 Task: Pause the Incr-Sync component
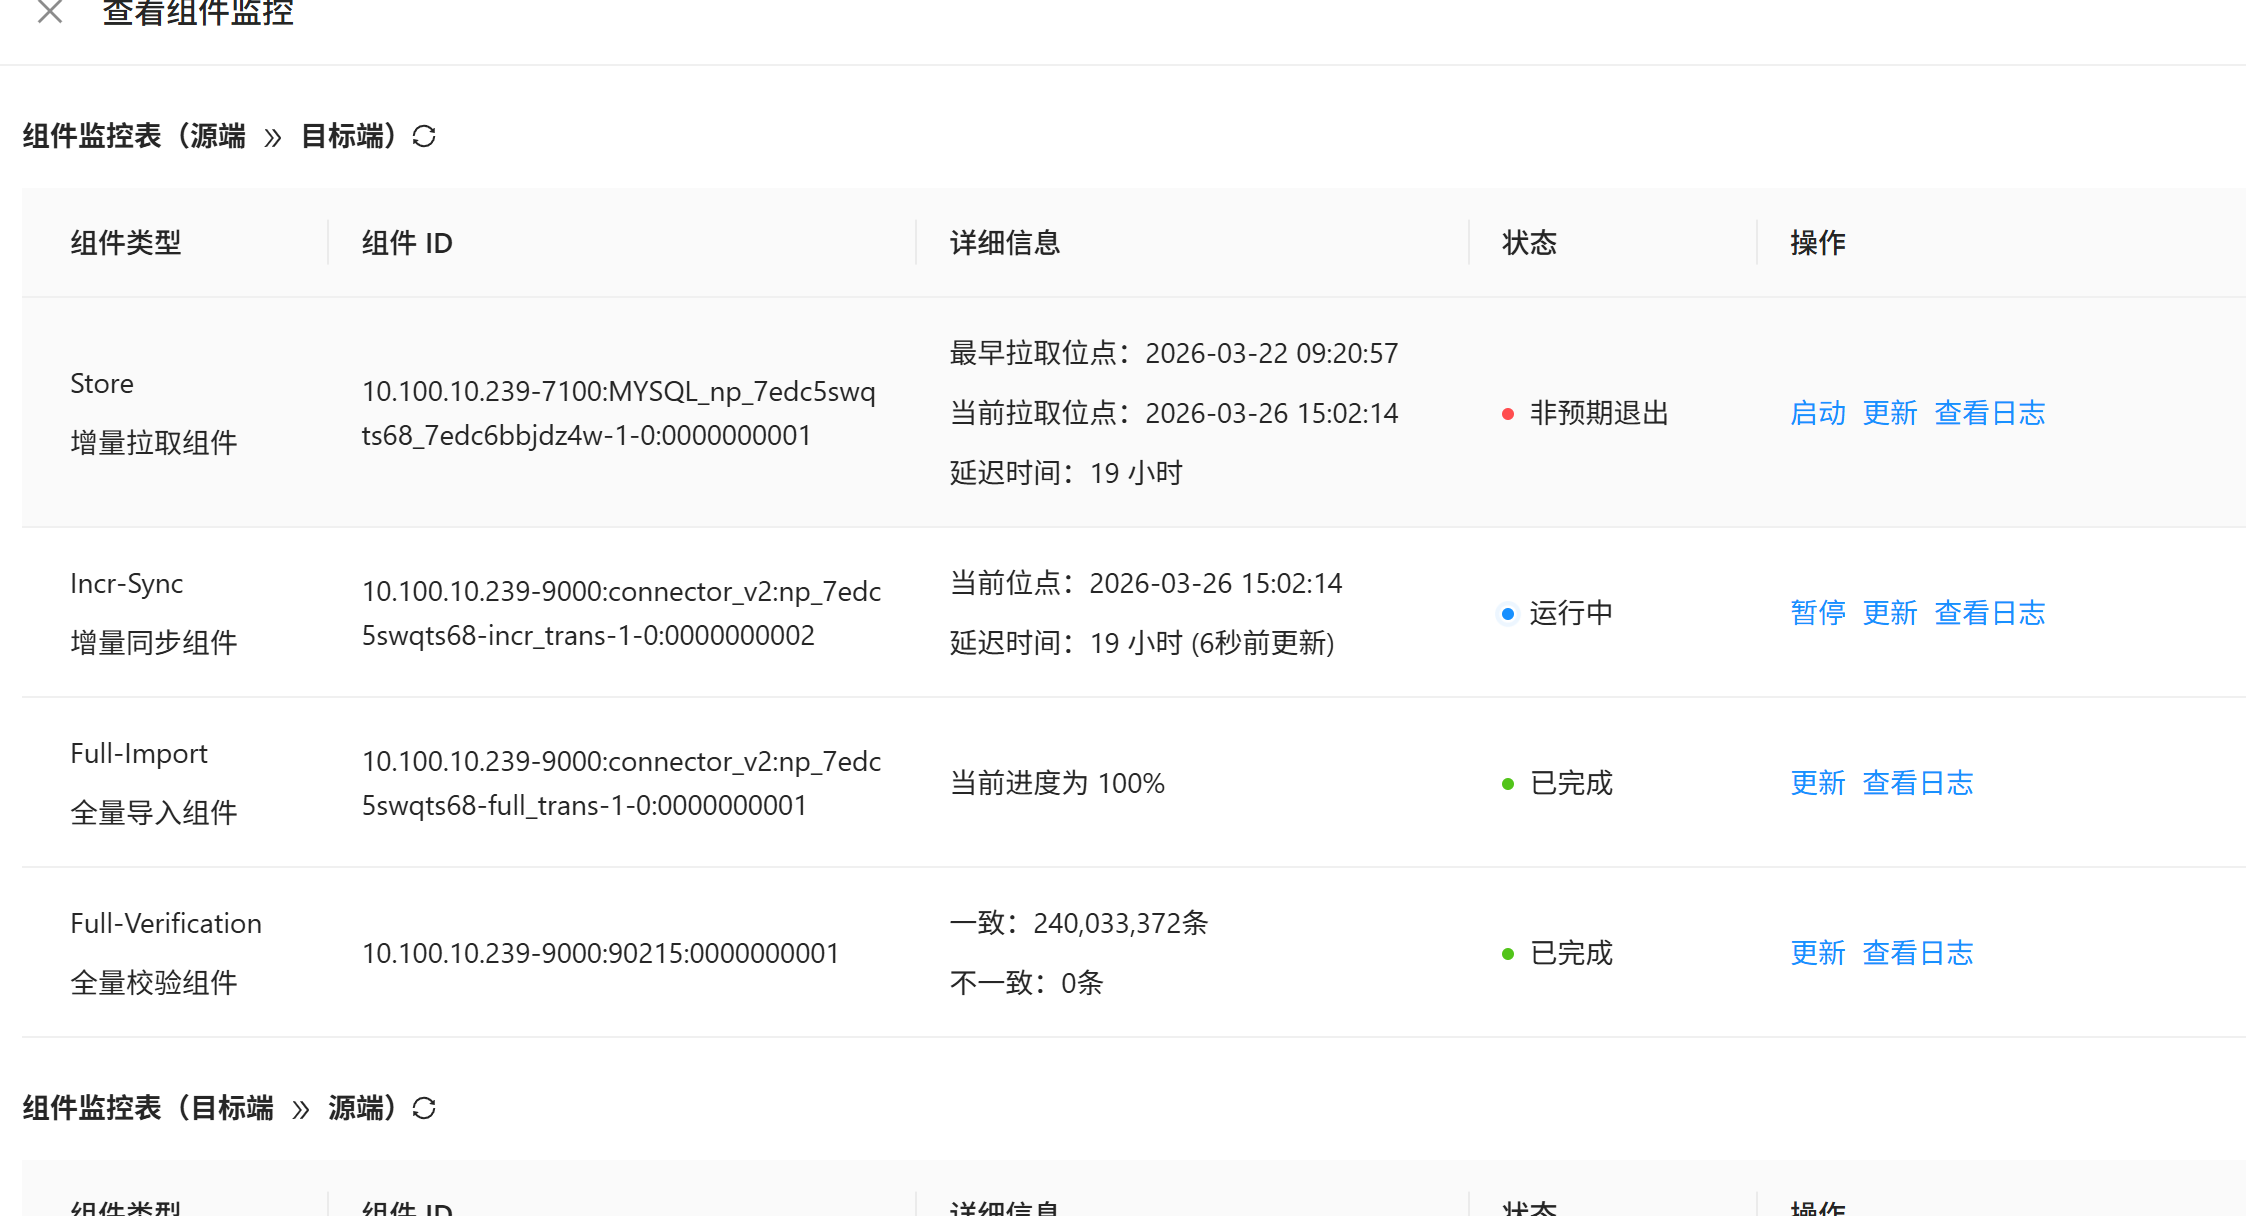coord(1817,613)
